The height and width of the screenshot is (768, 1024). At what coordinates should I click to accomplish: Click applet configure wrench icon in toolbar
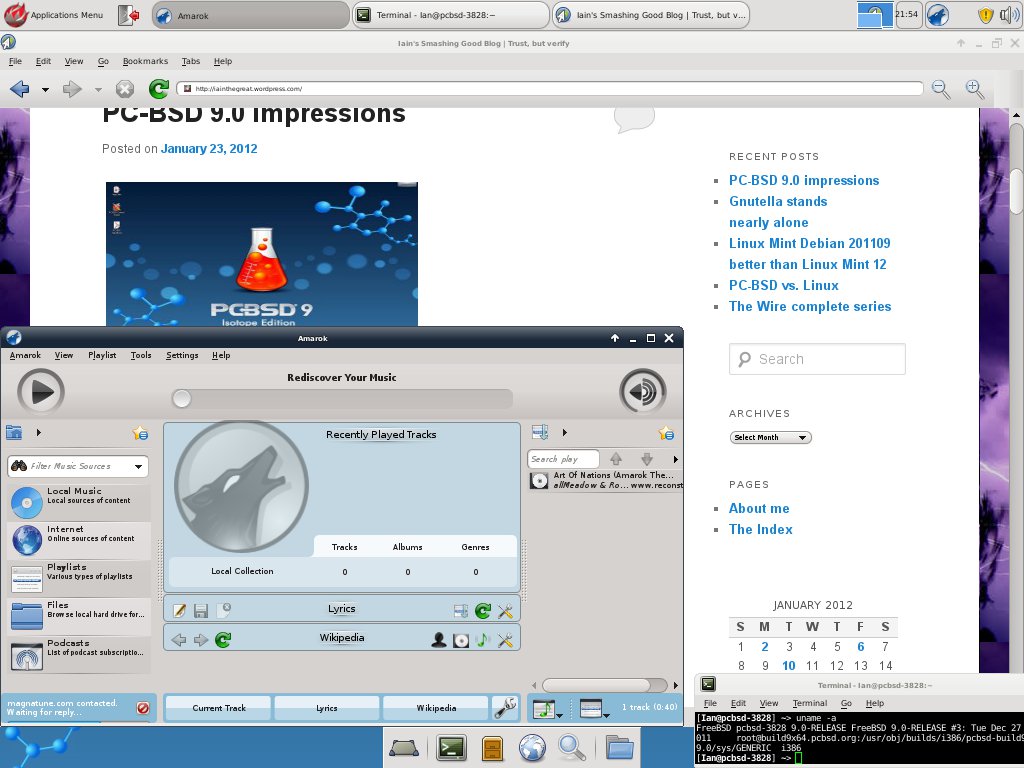click(x=505, y=707)
